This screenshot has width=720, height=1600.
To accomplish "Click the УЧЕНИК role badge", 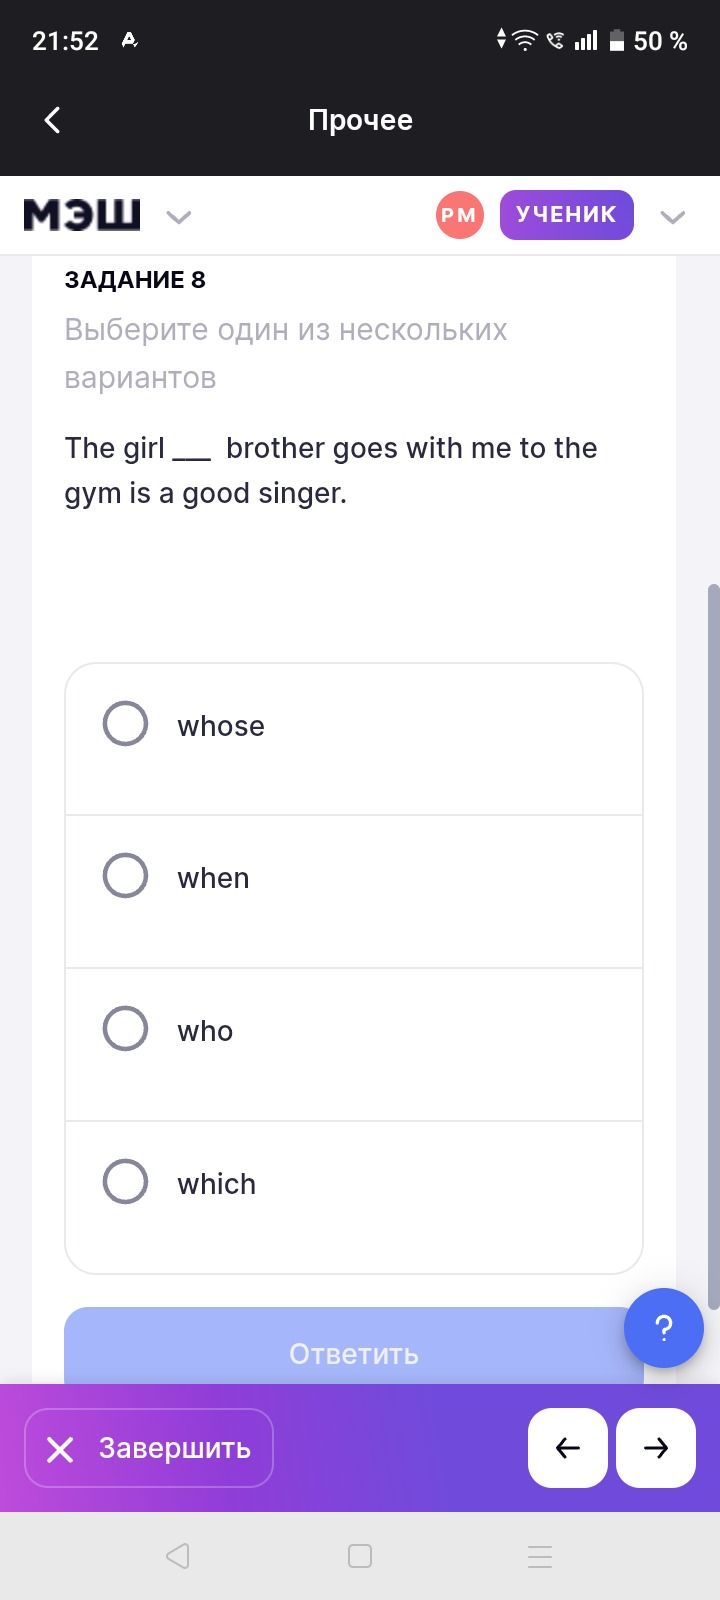I will tap(567, 215).
